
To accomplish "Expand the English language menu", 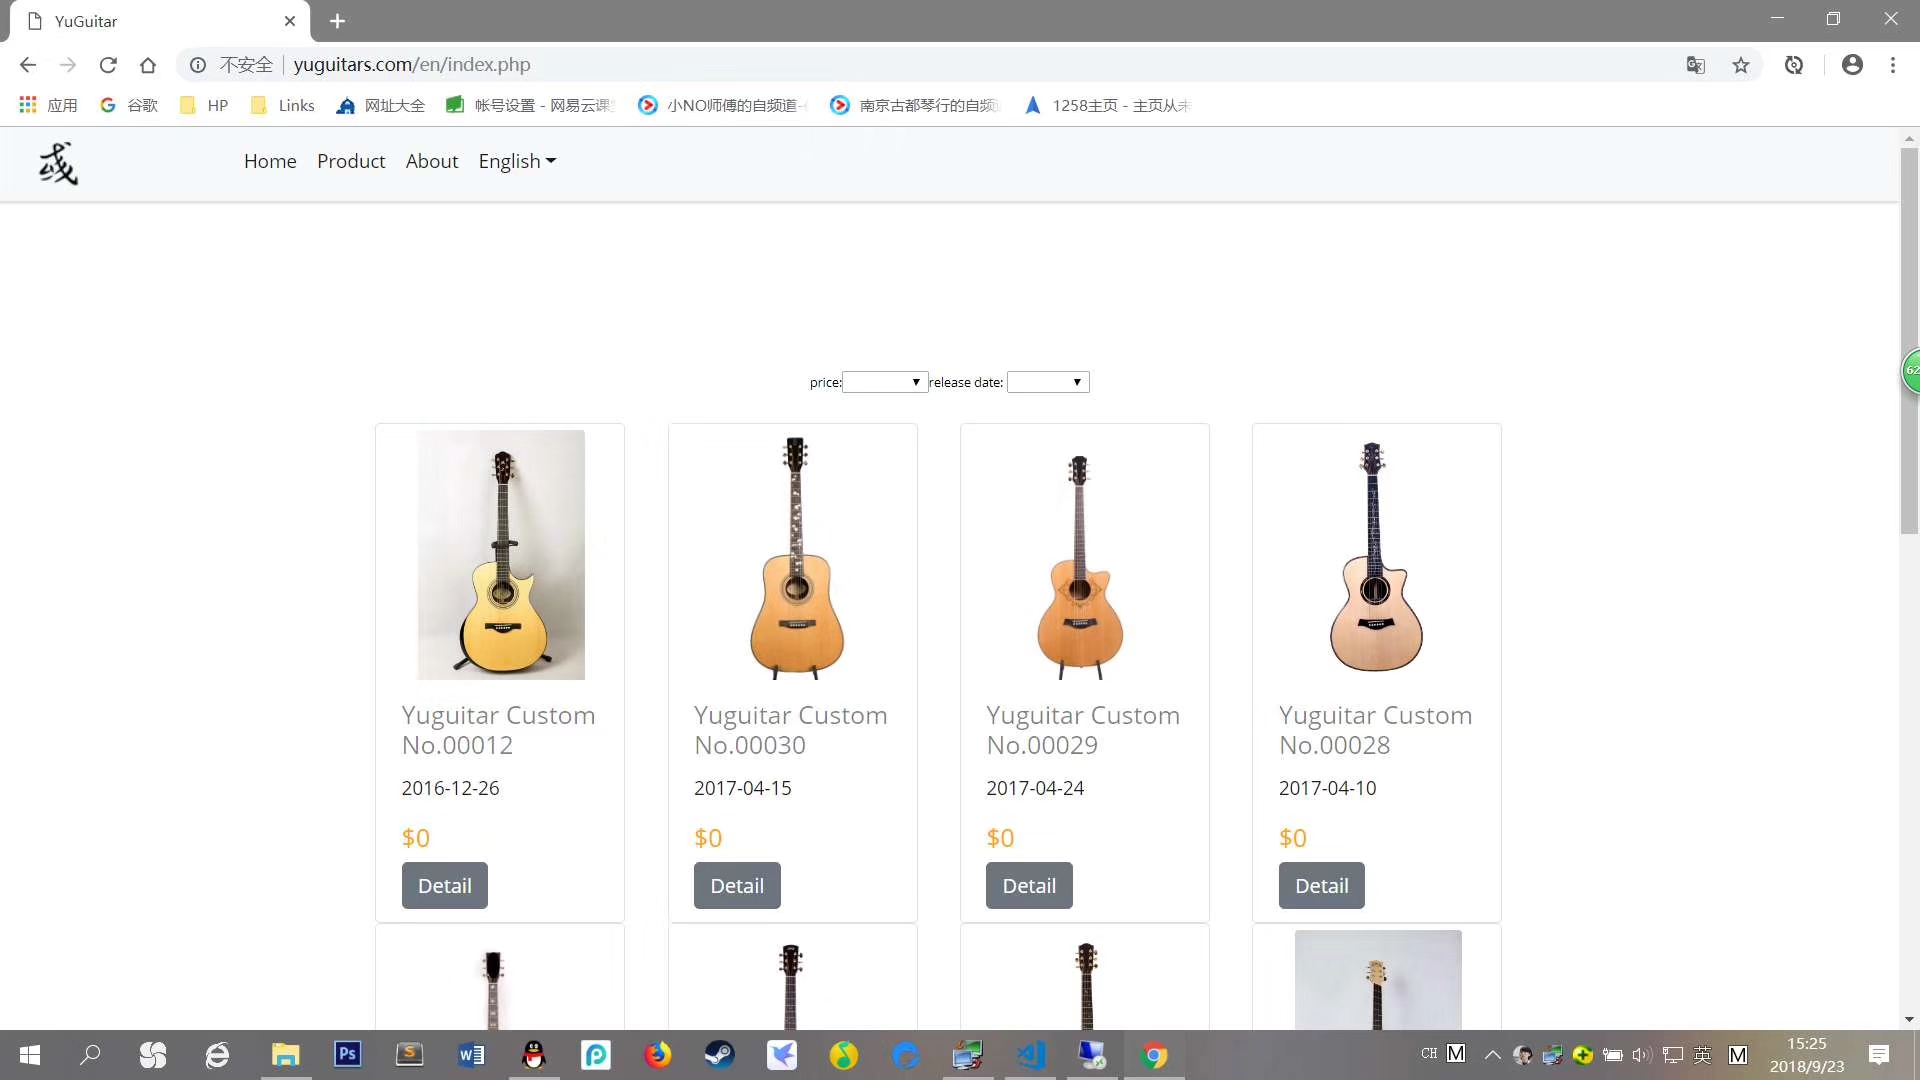I will (x=517, y=162).
